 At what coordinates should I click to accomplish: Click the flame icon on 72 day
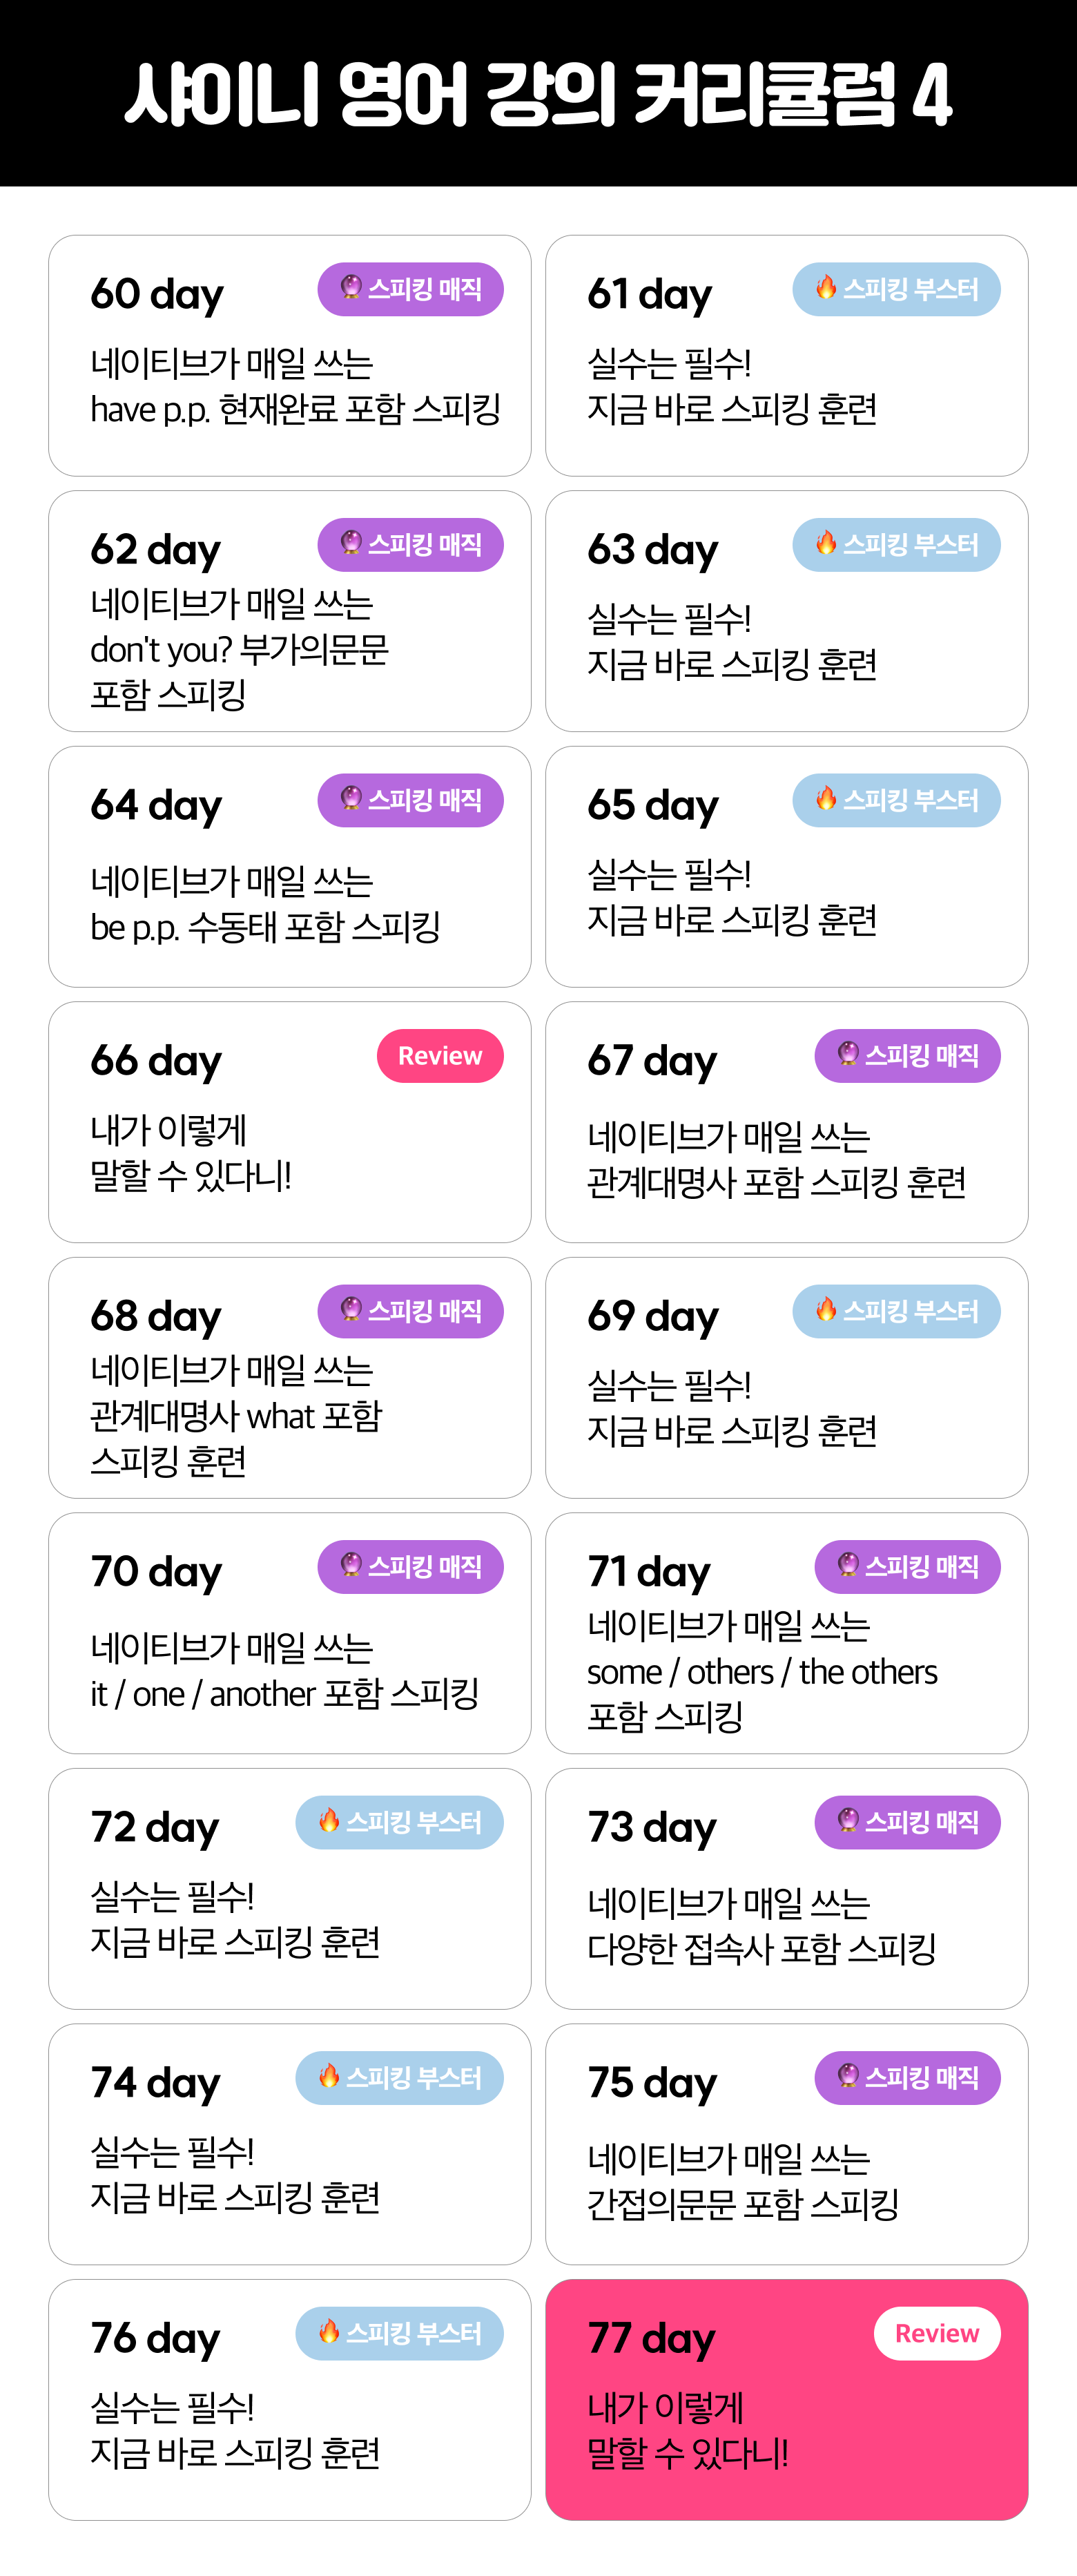pyautogui.click(x=329, y=1821)
